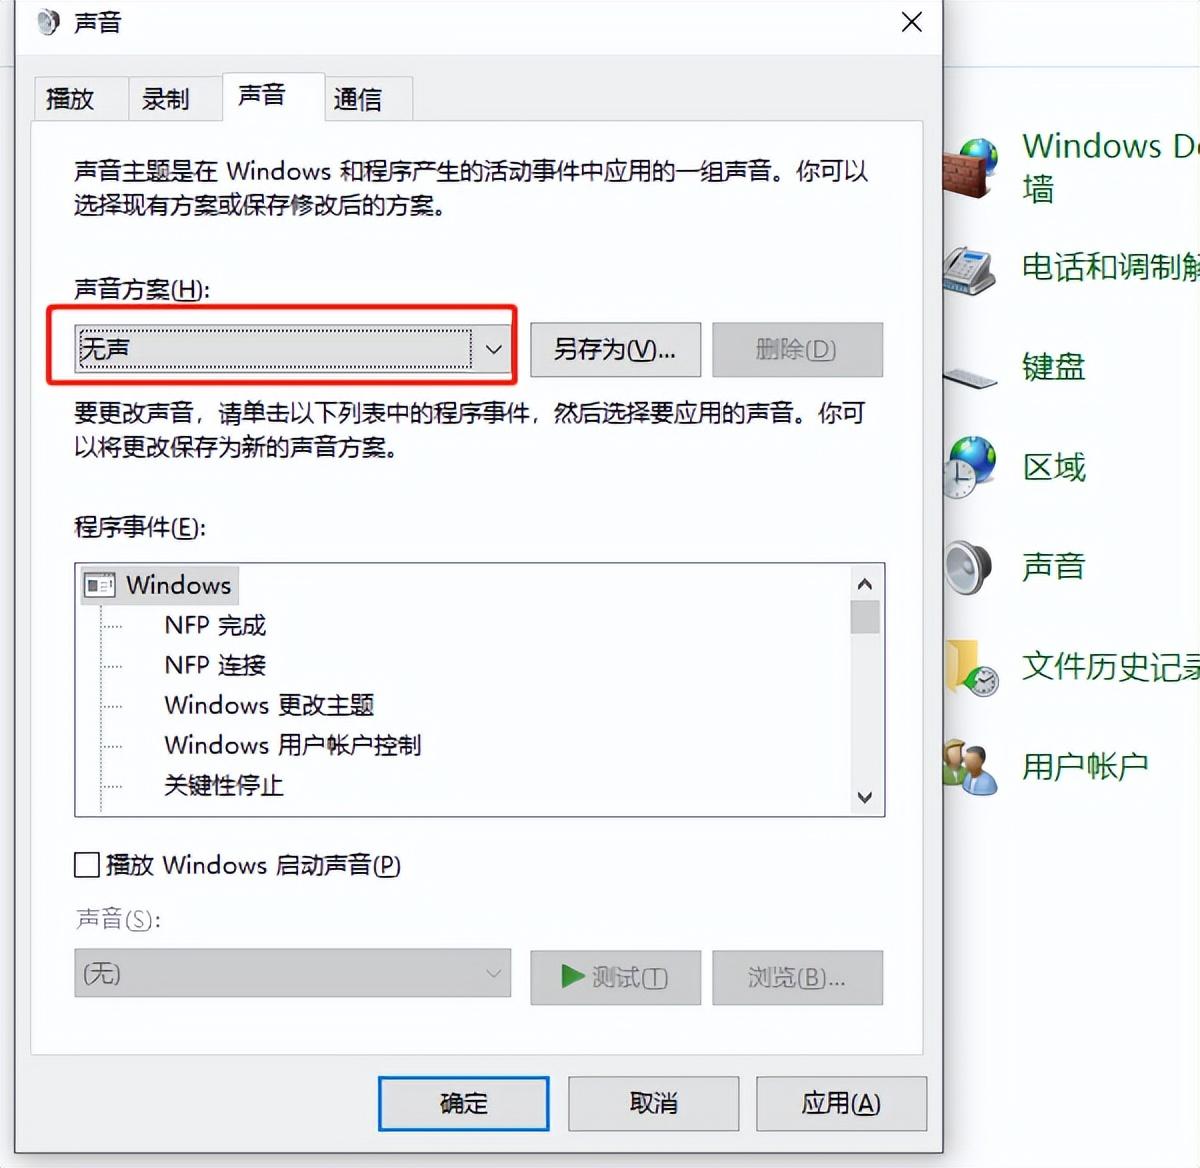Viewport: 1200px width, 1168px height.
Task: Open the Windows Defender firewall icon
Action: [971, 166]
